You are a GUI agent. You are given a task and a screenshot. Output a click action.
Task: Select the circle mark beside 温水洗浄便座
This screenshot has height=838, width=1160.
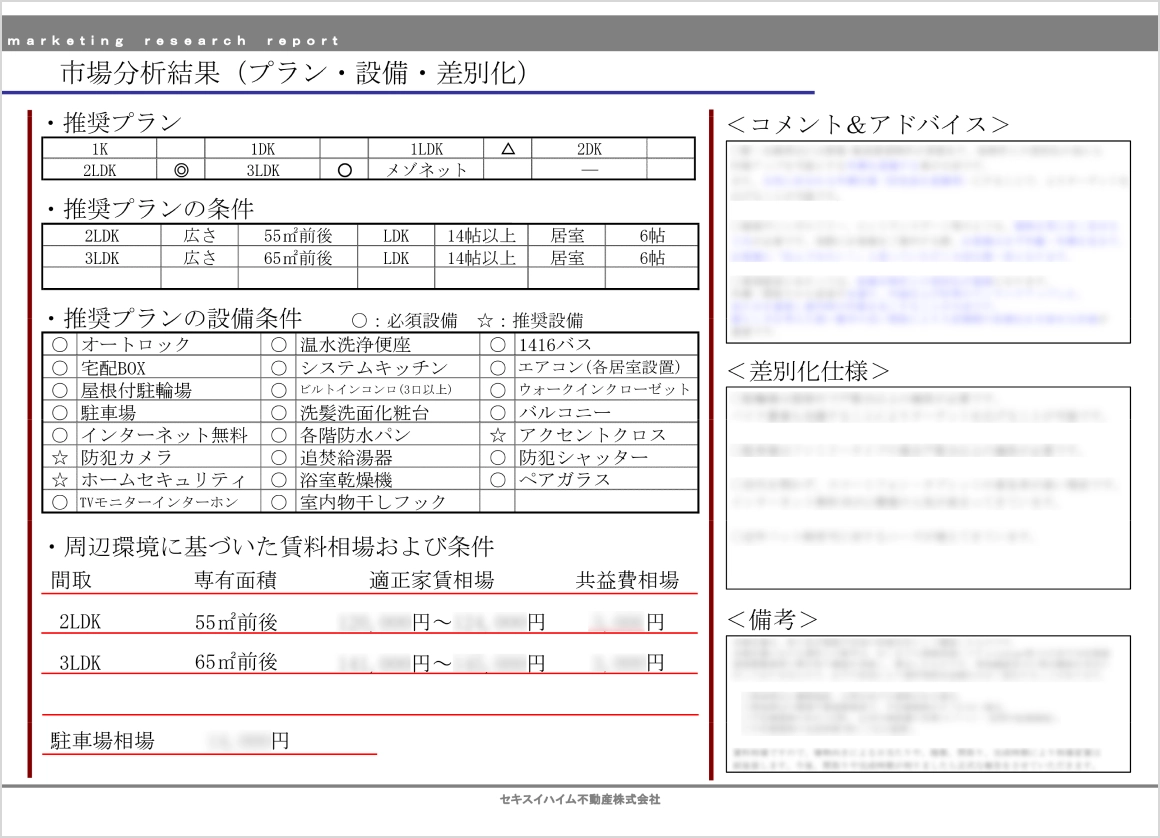[x=279, y=345]
